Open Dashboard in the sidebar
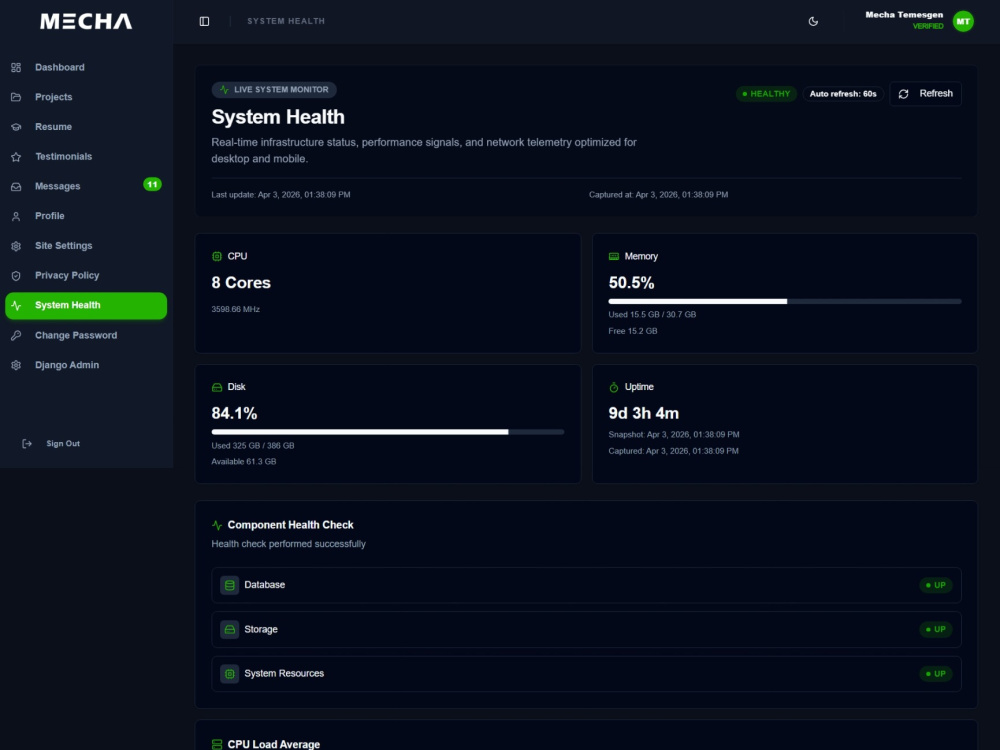 point(86,67)
